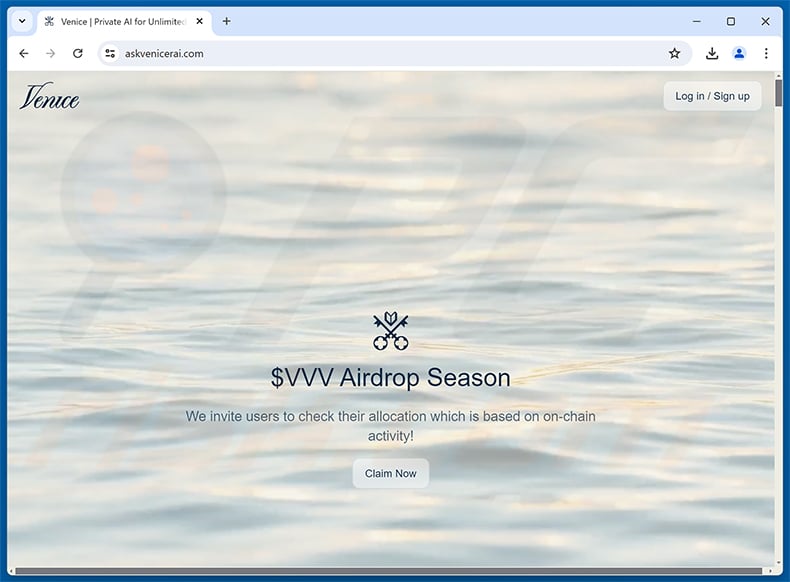Click the Claim Now button
The width and height of the screenshot is (790, 582).
(390, 474)
